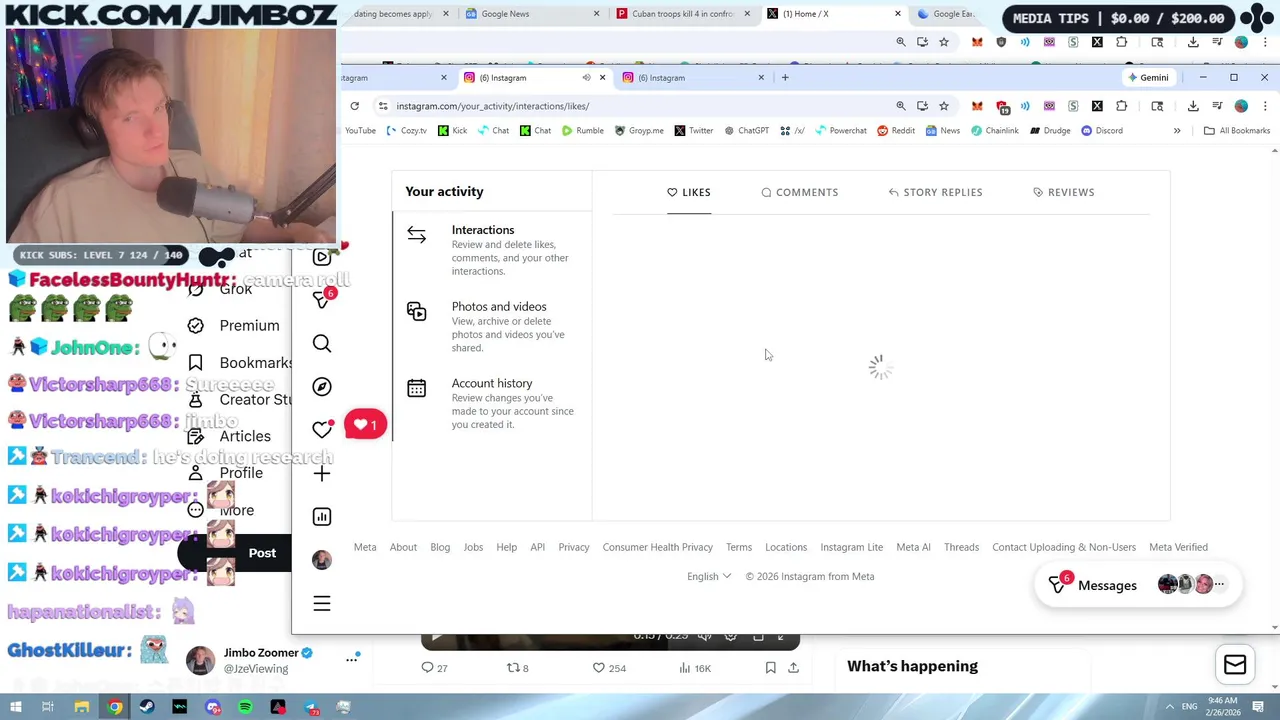Viewport: 1280px width, 720px height.
Task: Open Instagram Reels icon in sidebar
Action: point(322,257)
